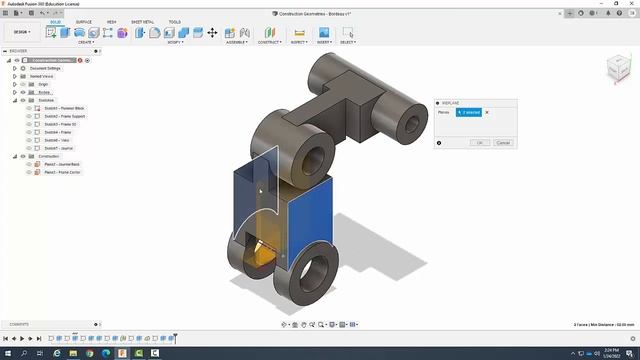Open the Create dropdown menu
The width and height of the screenshot is (640, 360).
[x=86, y=42]
